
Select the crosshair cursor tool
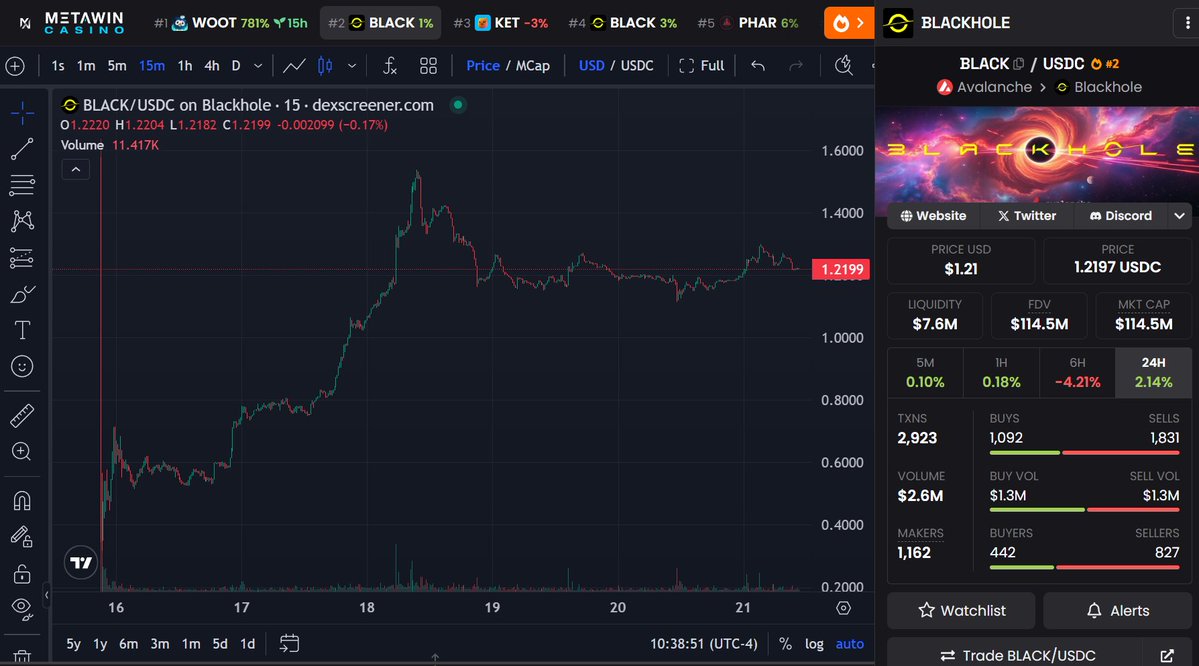[22, 113]
